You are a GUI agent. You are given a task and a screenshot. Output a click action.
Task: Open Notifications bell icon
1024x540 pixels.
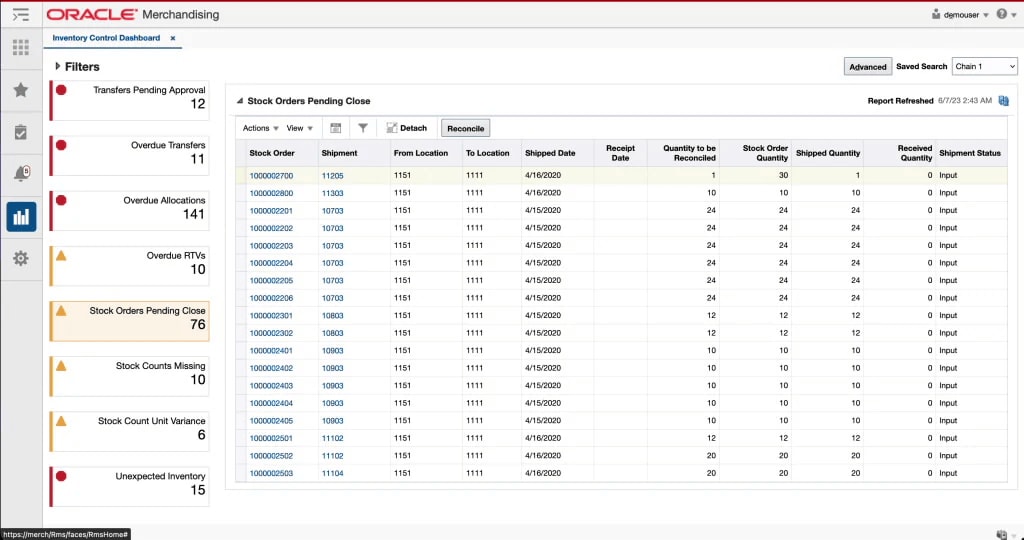click(x=20, y=174)
